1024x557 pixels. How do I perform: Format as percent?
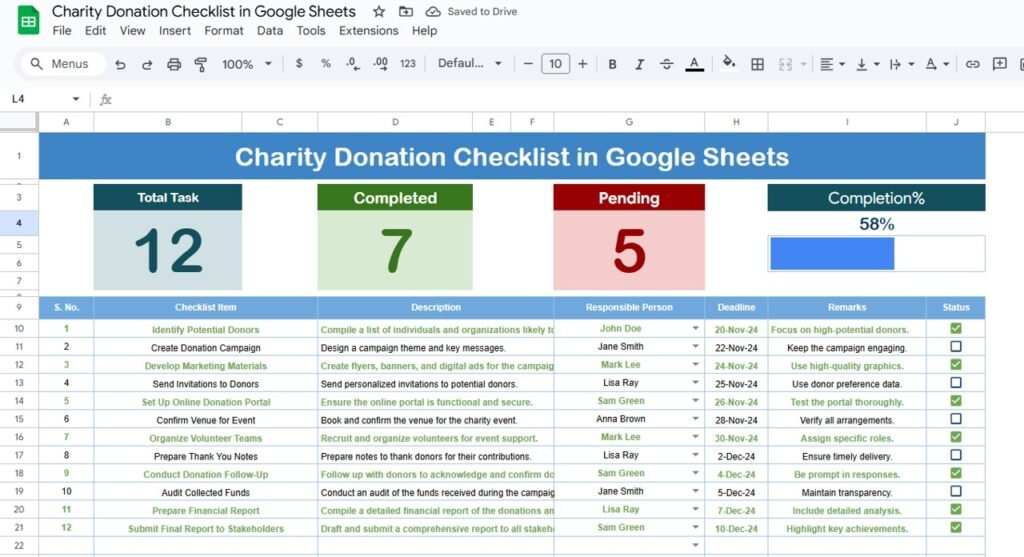coord(326,63)
